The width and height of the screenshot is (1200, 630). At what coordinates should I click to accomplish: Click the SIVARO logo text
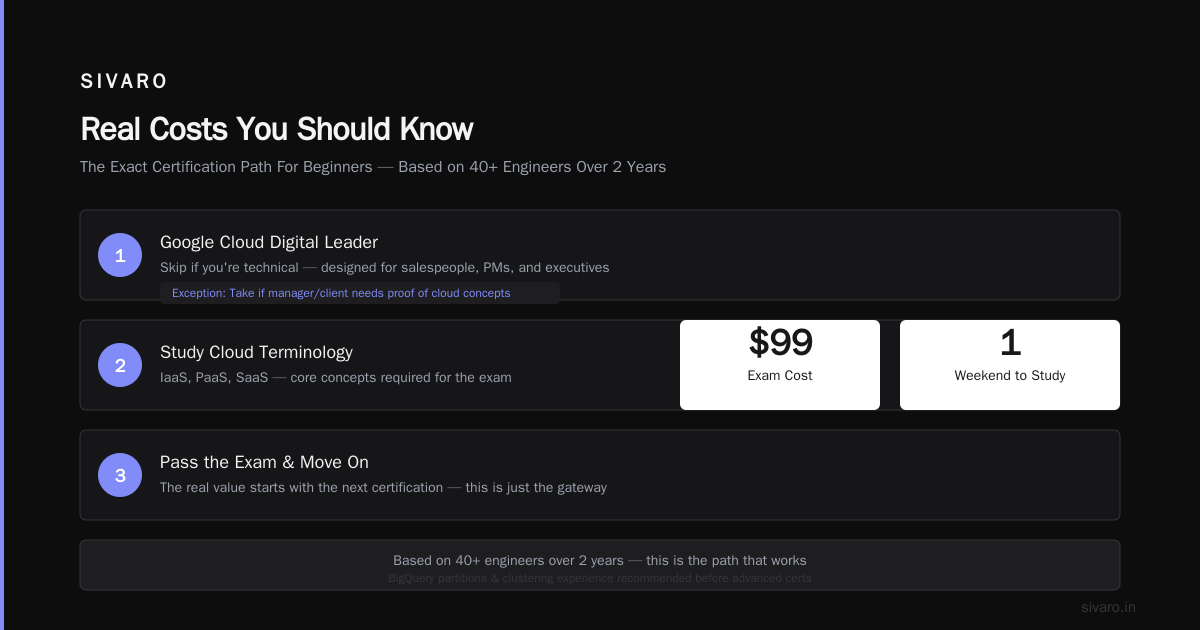[x=124, y=82]
